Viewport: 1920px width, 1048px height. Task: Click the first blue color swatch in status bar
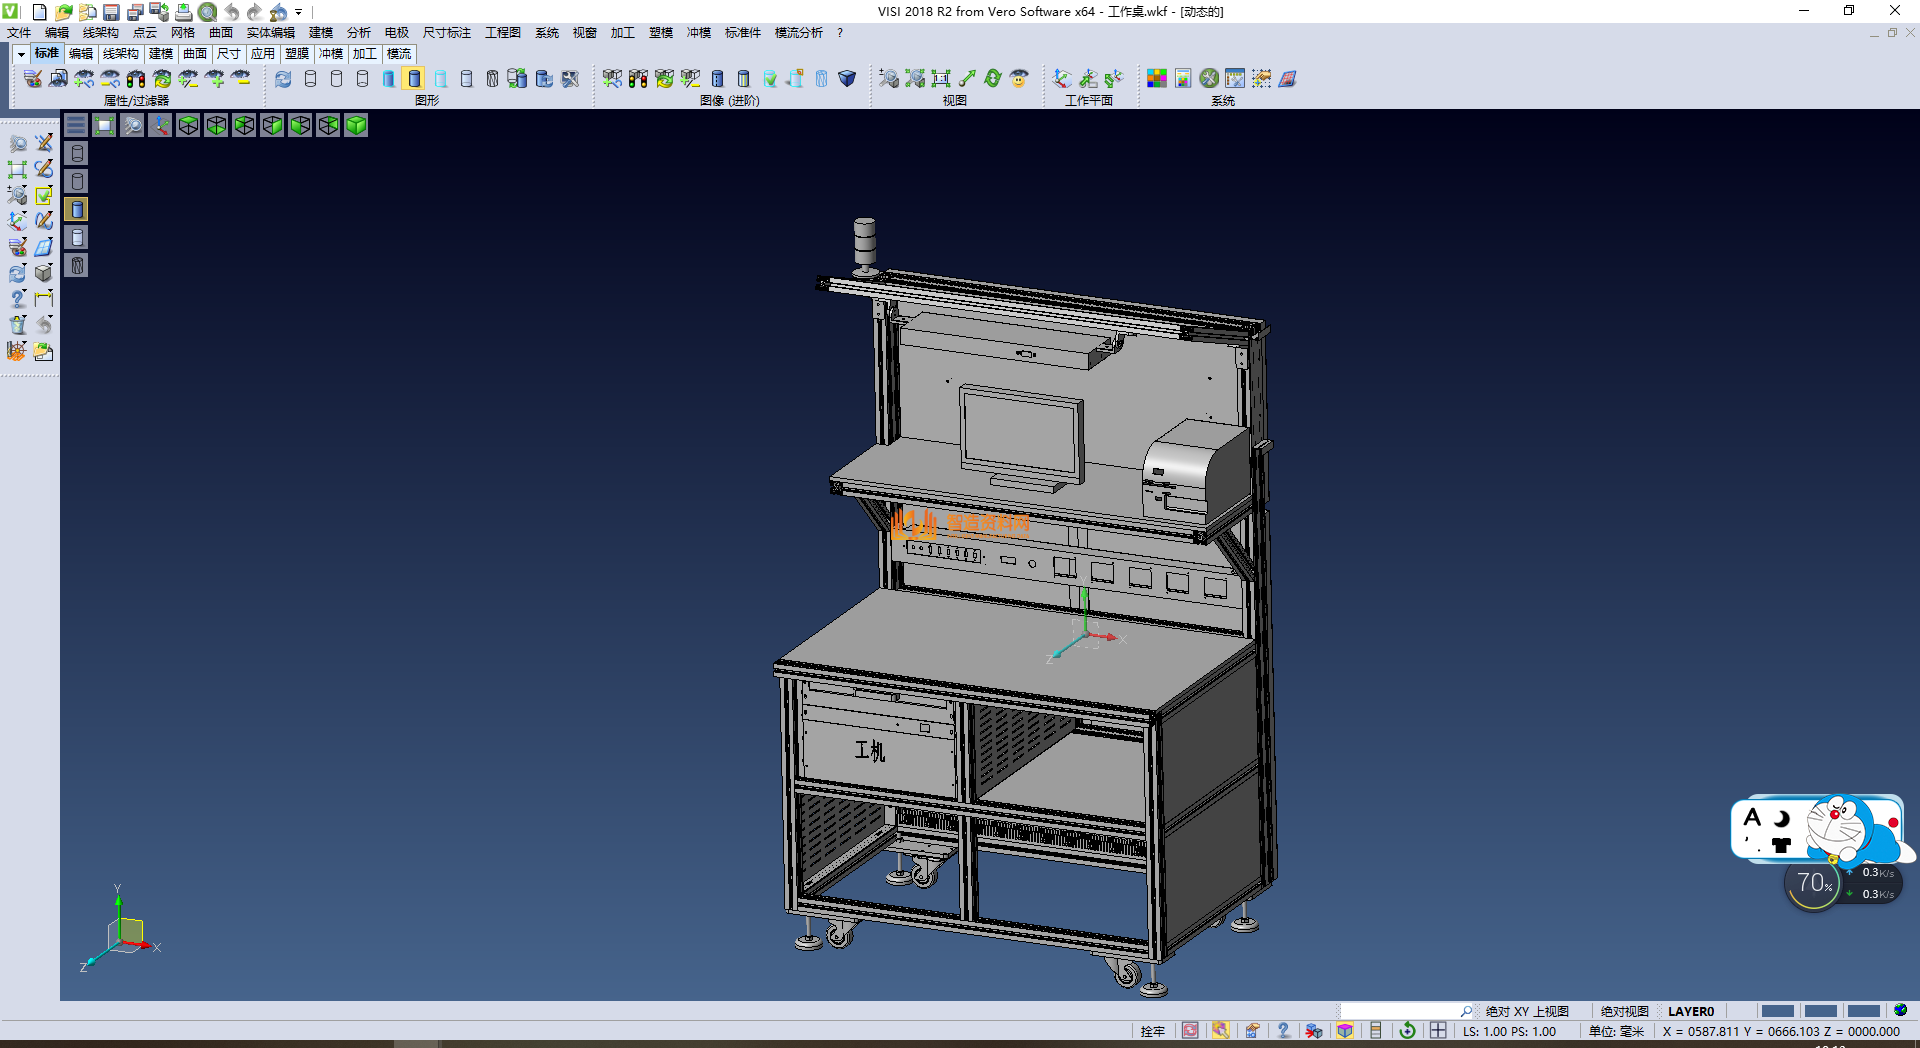click(1777, 1011)
